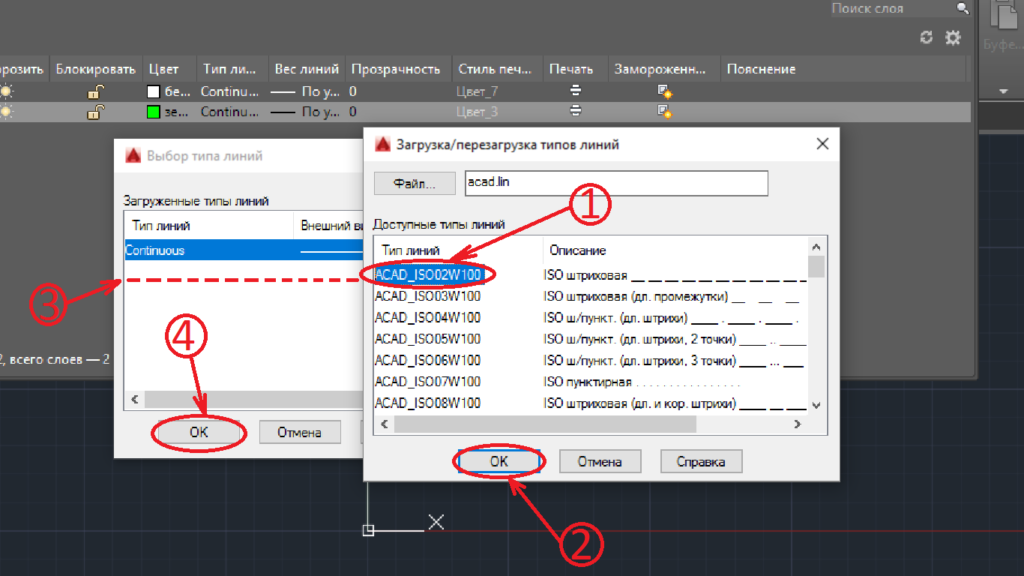The image size is (1024, 576).
Task: Click new viewport freeze icon, white layer
Action: [664, 91]
